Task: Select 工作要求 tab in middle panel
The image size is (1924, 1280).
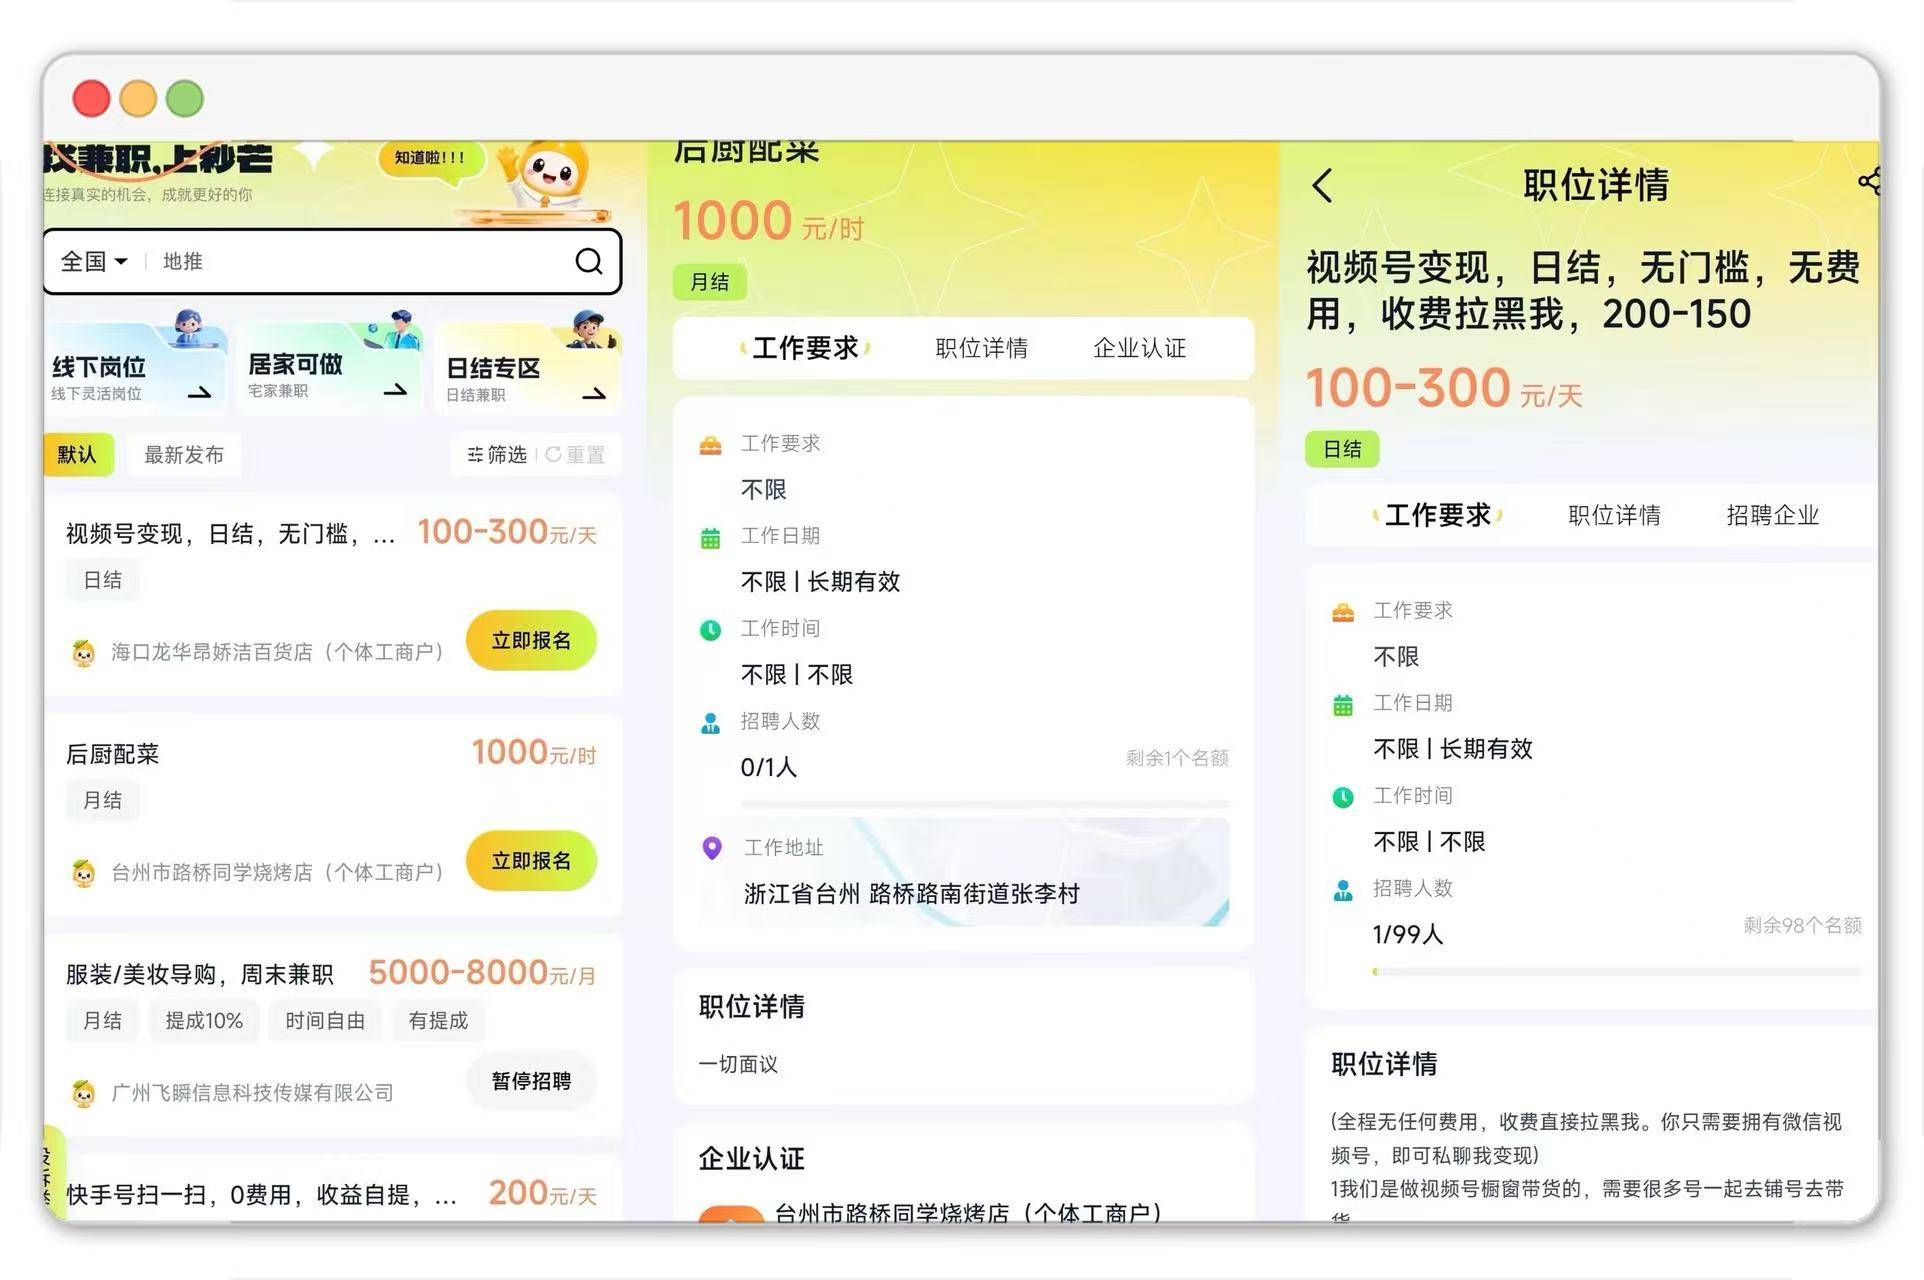Action: coord(805,348)
